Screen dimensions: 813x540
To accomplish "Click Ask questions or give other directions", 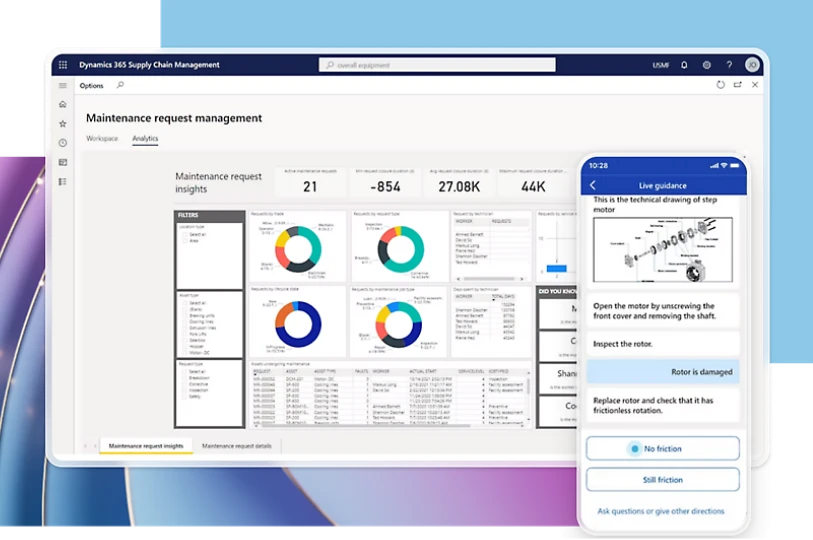I will tap(661, 511).
